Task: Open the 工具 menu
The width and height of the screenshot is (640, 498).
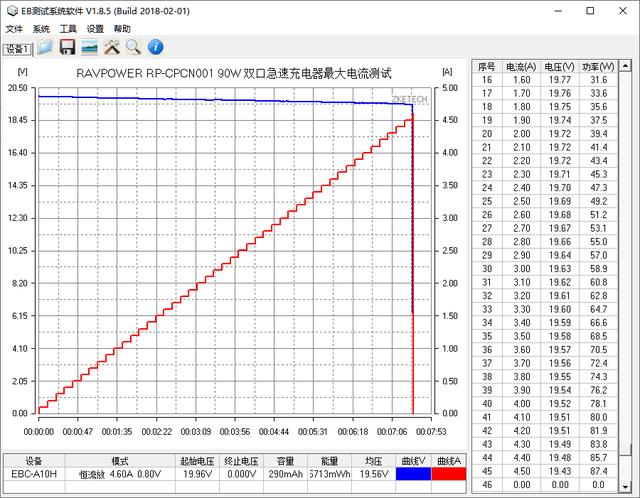Action: (68, 29)
